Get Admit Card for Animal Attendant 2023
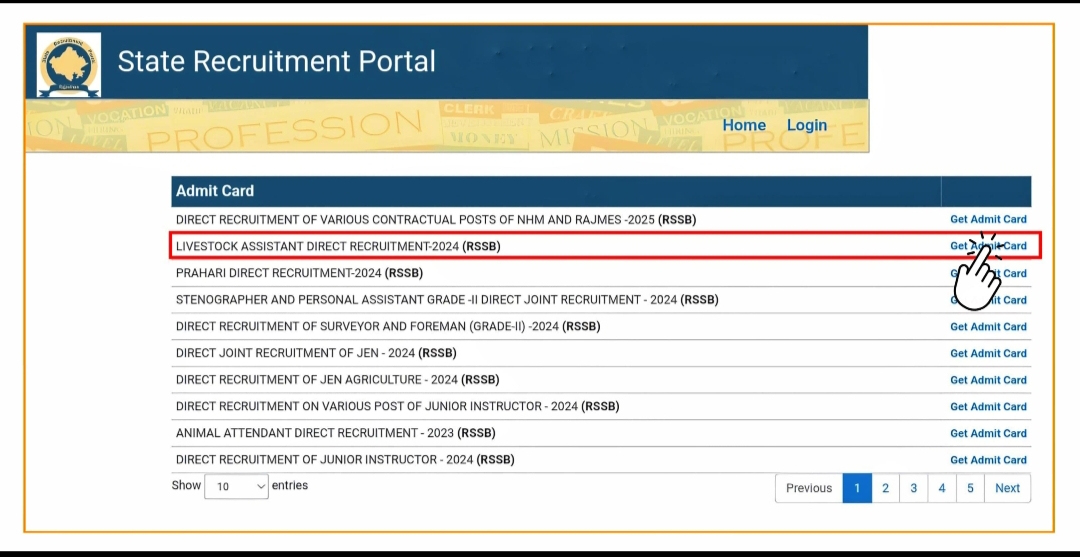1080x557 pixels. (x=988, y=433)
